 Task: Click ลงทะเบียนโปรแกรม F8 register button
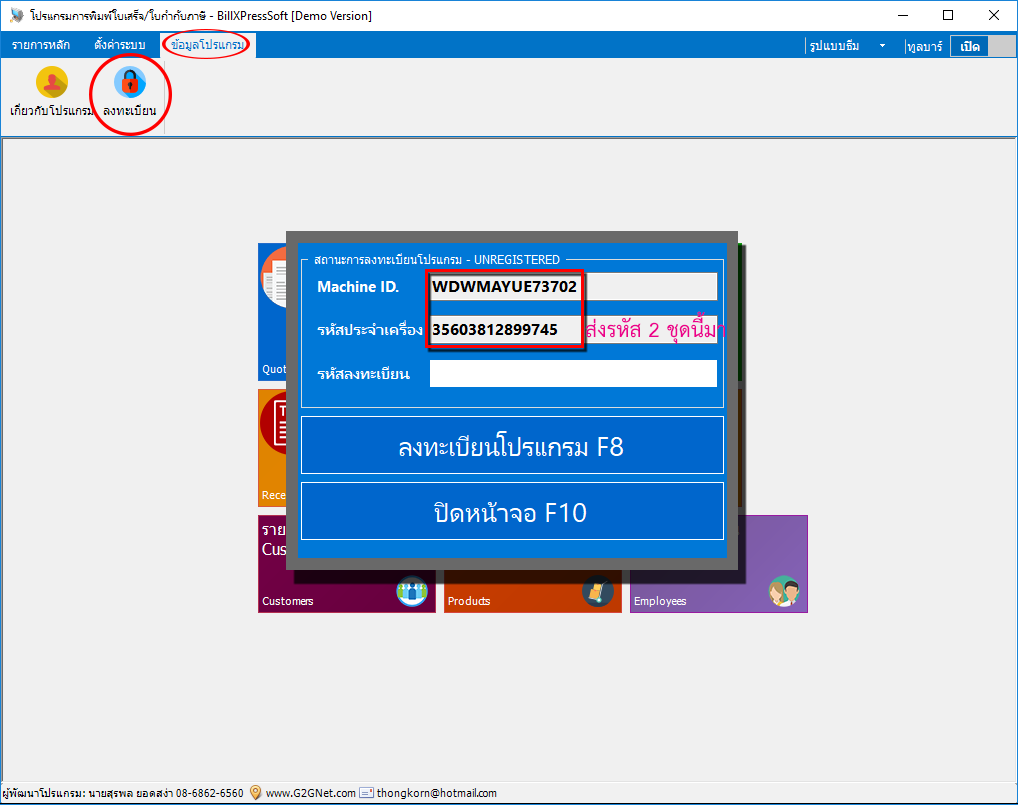click(x=512, y=445)
